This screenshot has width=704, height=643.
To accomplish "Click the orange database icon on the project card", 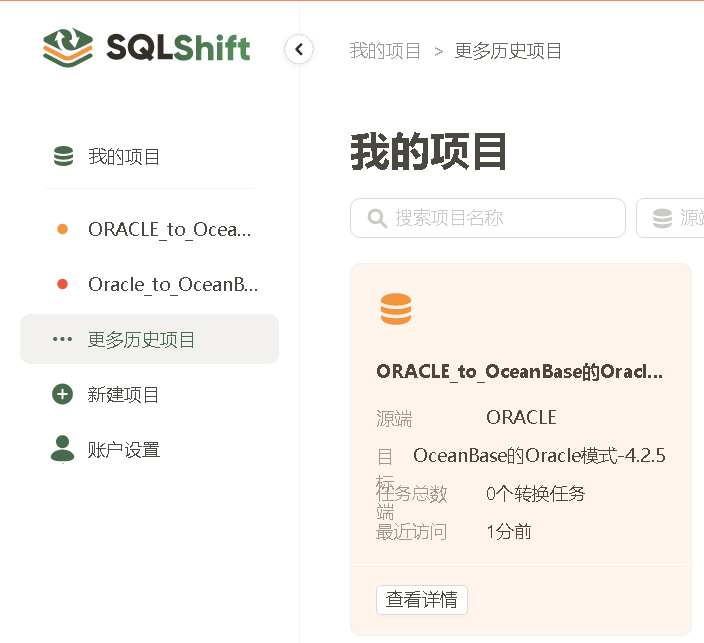I will [x=396, y=309].
